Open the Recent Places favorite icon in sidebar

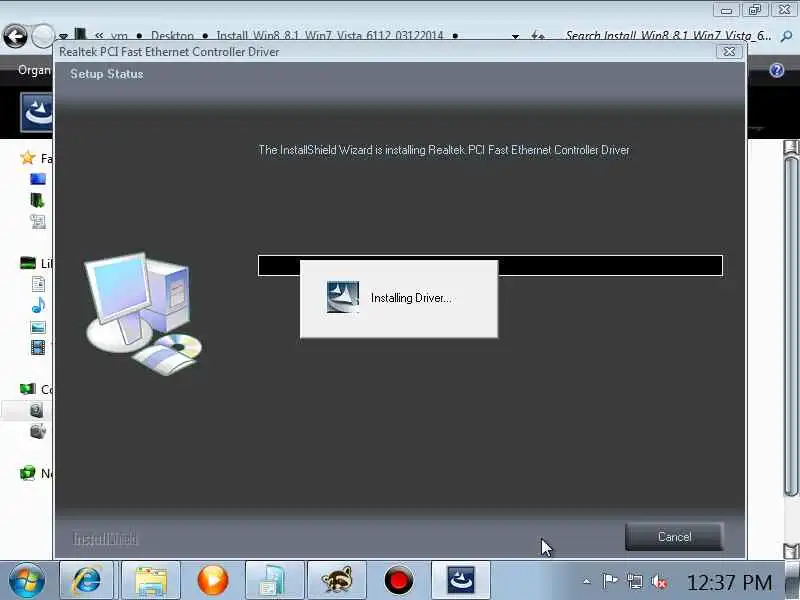pos(38,221)
